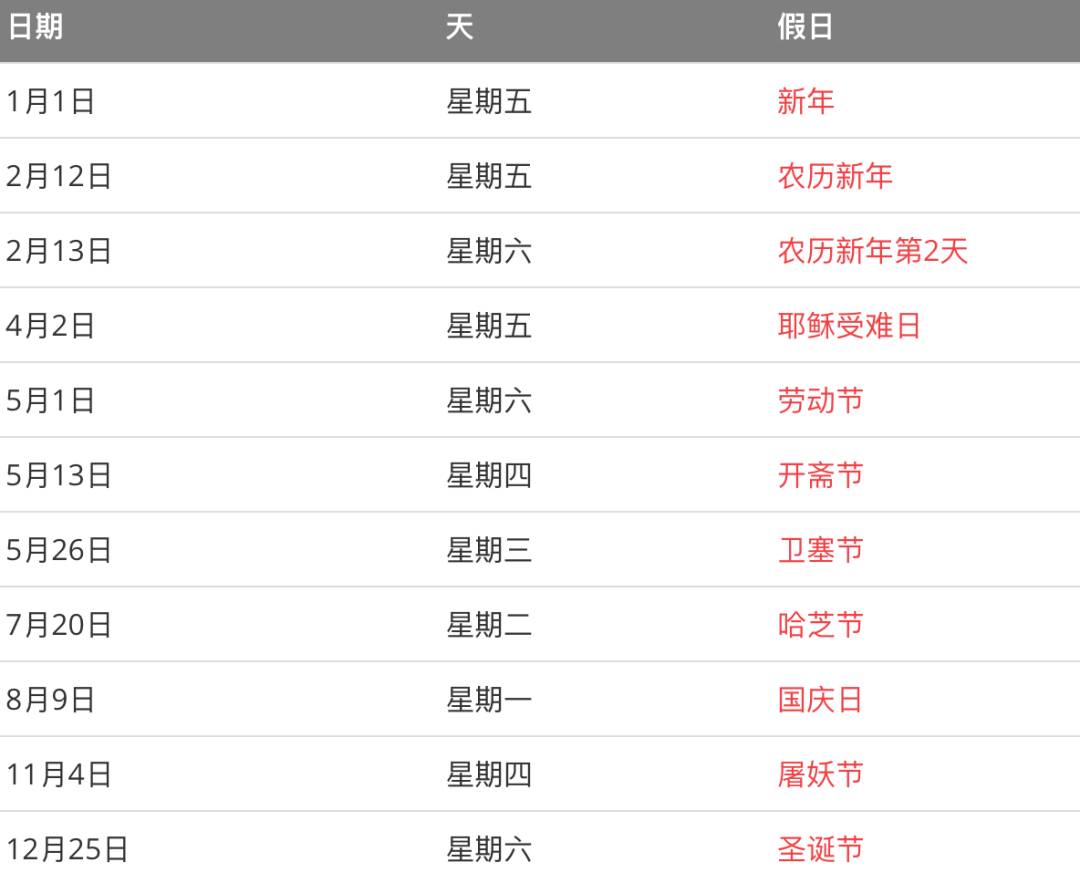Image resolution: width=1080 pixels, height=883 pixels.
Task: Click the 天 column header
Action: pyautogui.click(x=459, y=27)
